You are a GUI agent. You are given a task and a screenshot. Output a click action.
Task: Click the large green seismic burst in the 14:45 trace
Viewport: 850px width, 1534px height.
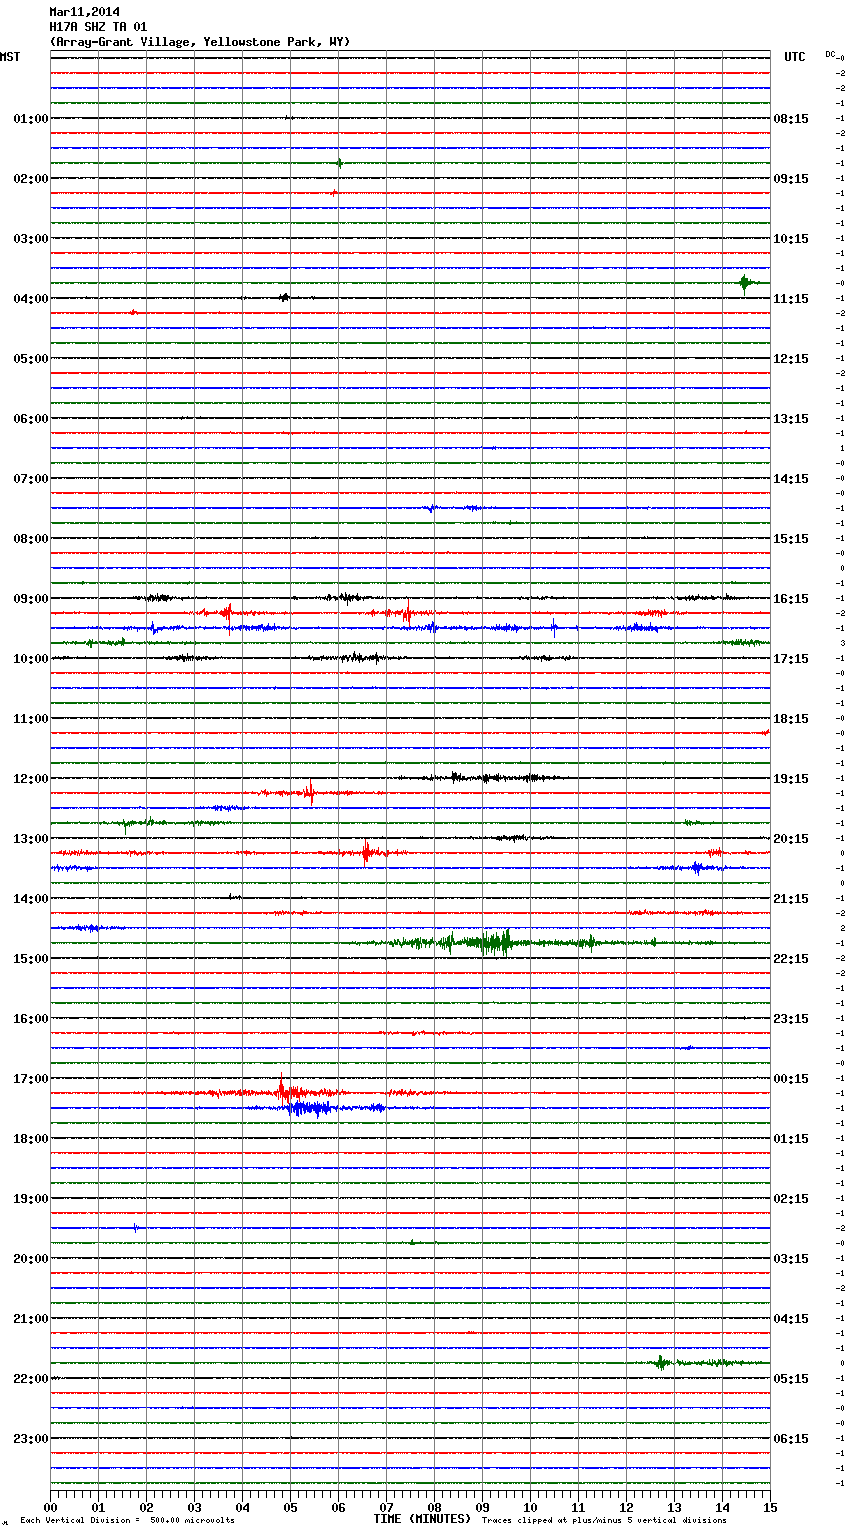click(490, 942)
